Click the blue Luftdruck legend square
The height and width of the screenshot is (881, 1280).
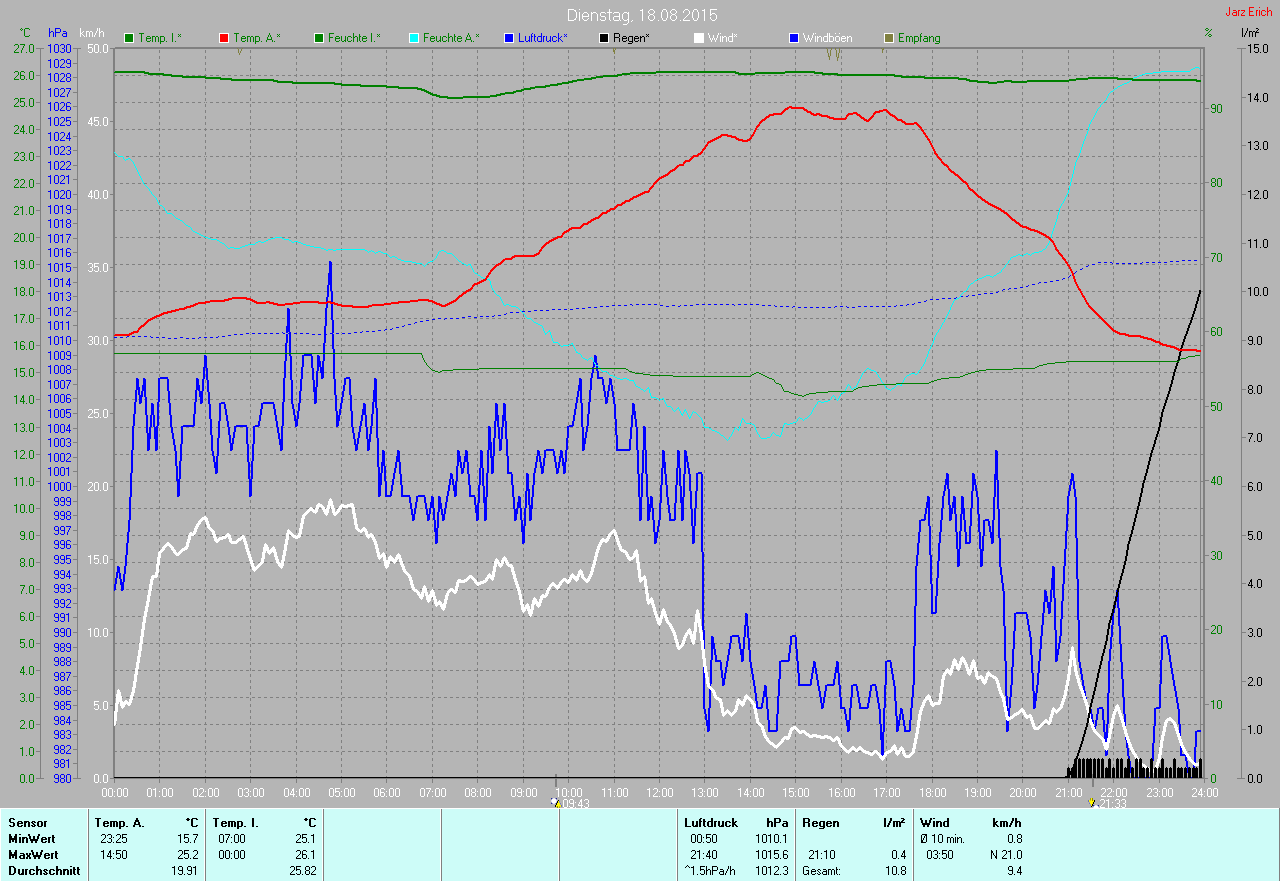point(510,38)
